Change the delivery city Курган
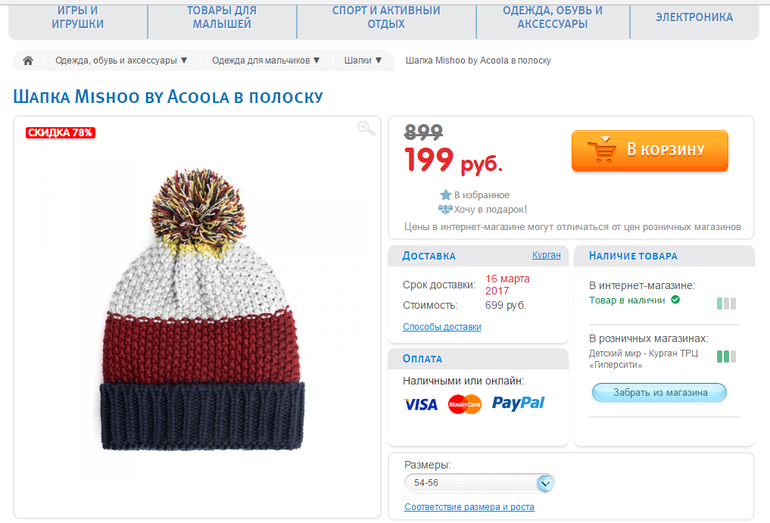Image resolution: width=770 pixels, height=523 pixels. [546, 256]
